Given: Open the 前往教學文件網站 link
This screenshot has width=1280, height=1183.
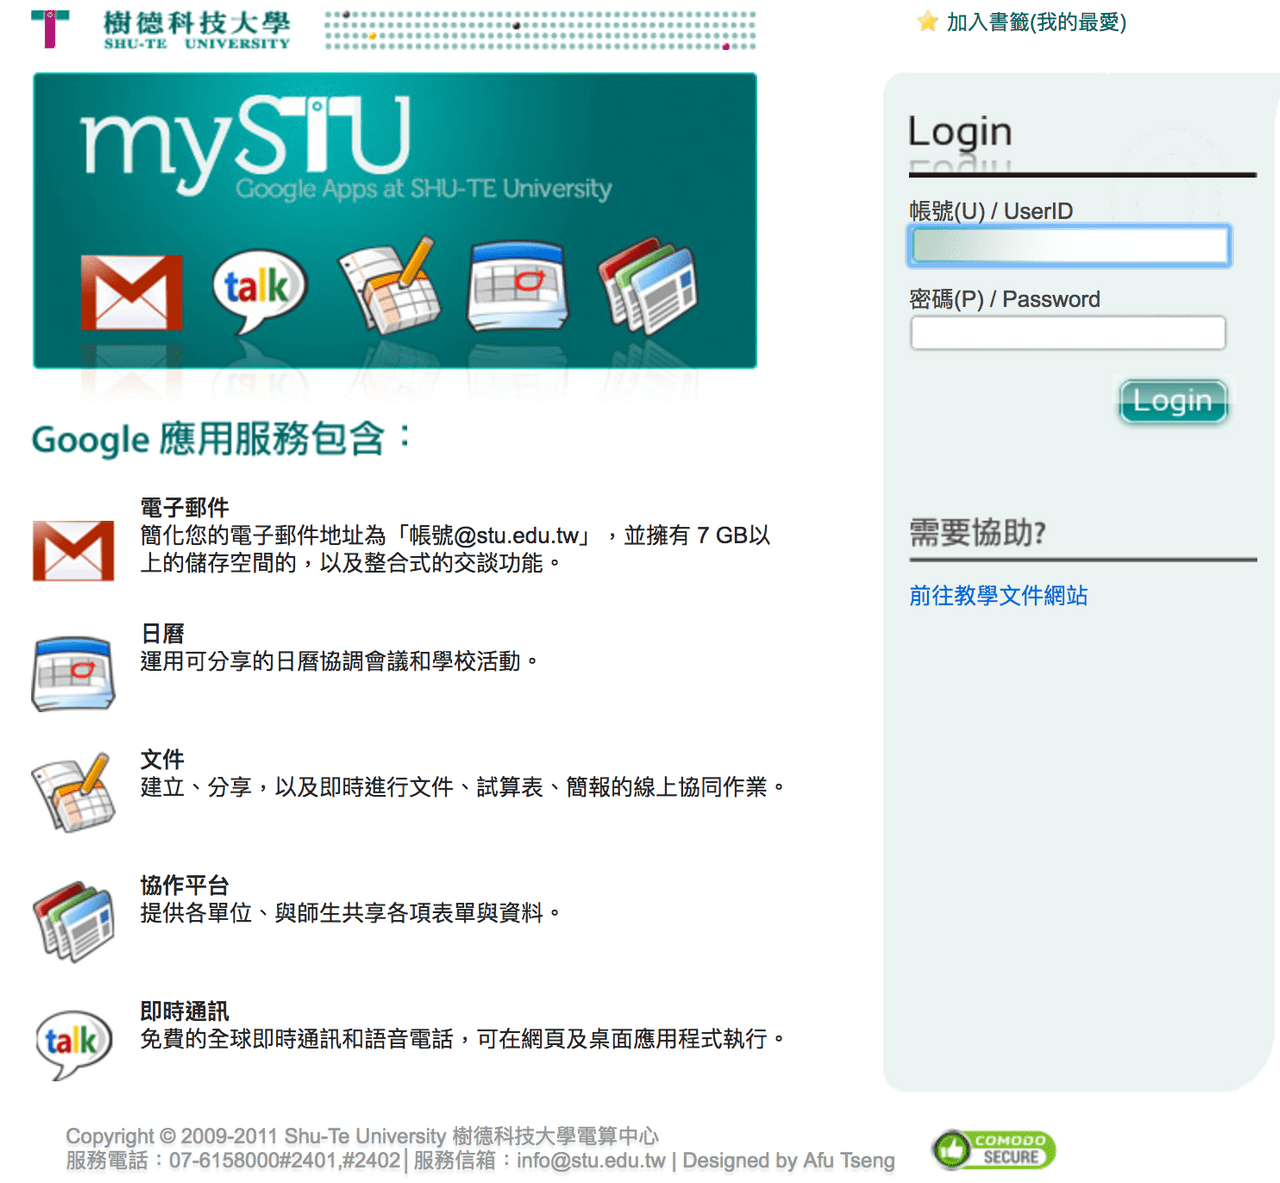Looking at the screenshot, I should [x=998, y=596].
